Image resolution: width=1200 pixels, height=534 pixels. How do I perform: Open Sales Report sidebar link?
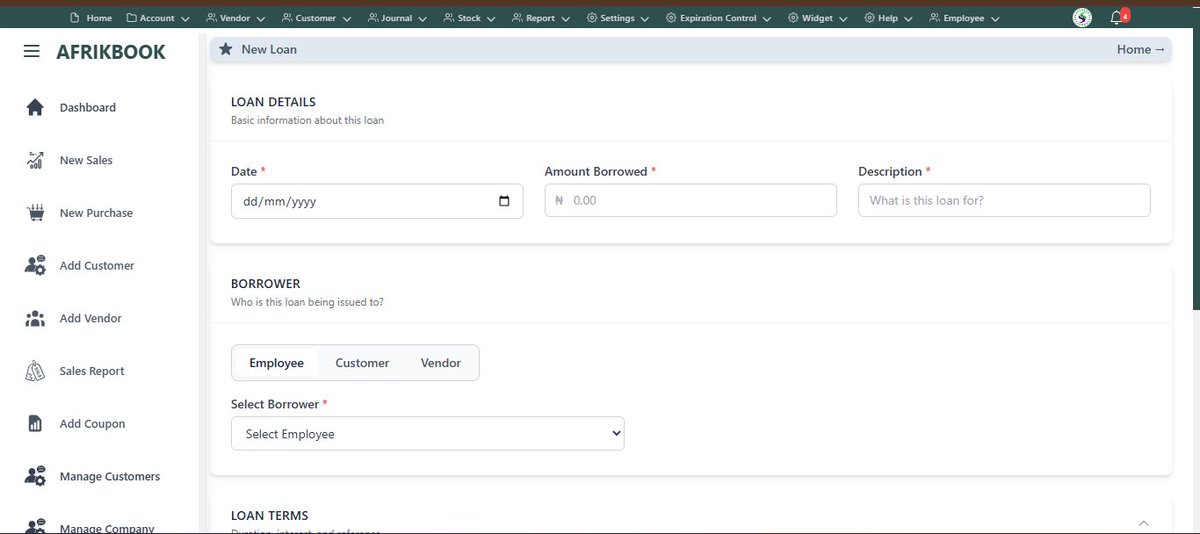(x=92, y=371)
